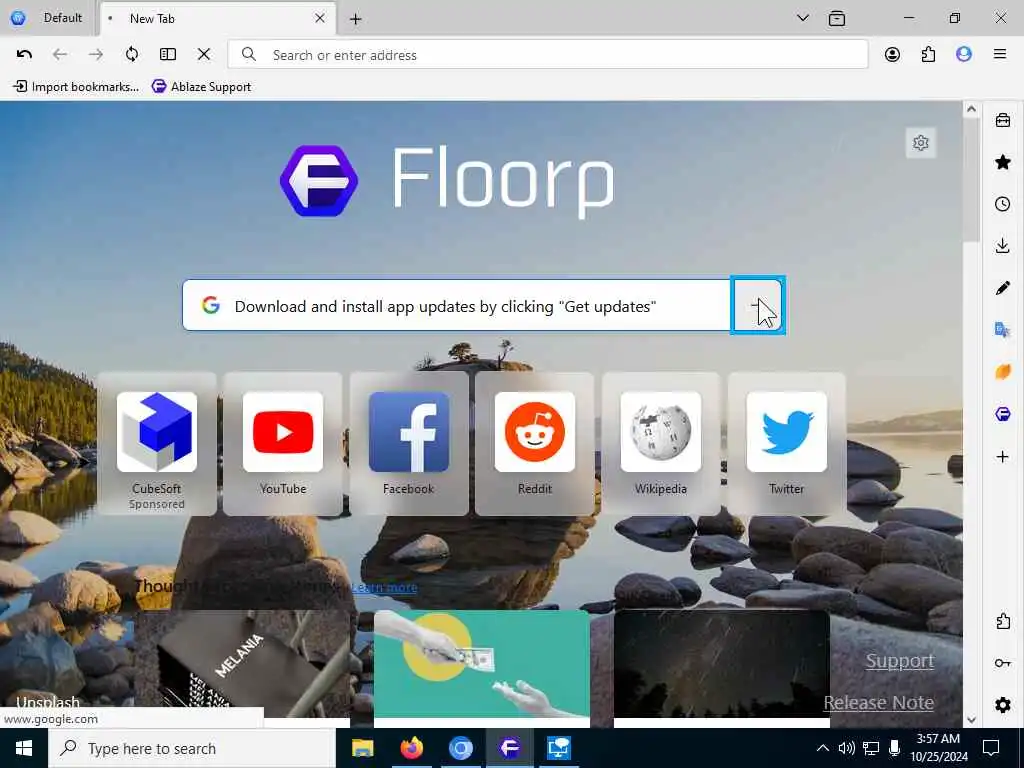Focus taskbar Type here to search box
The height and width of the screenshot is (768, 1024).
[x=191, y=748]
